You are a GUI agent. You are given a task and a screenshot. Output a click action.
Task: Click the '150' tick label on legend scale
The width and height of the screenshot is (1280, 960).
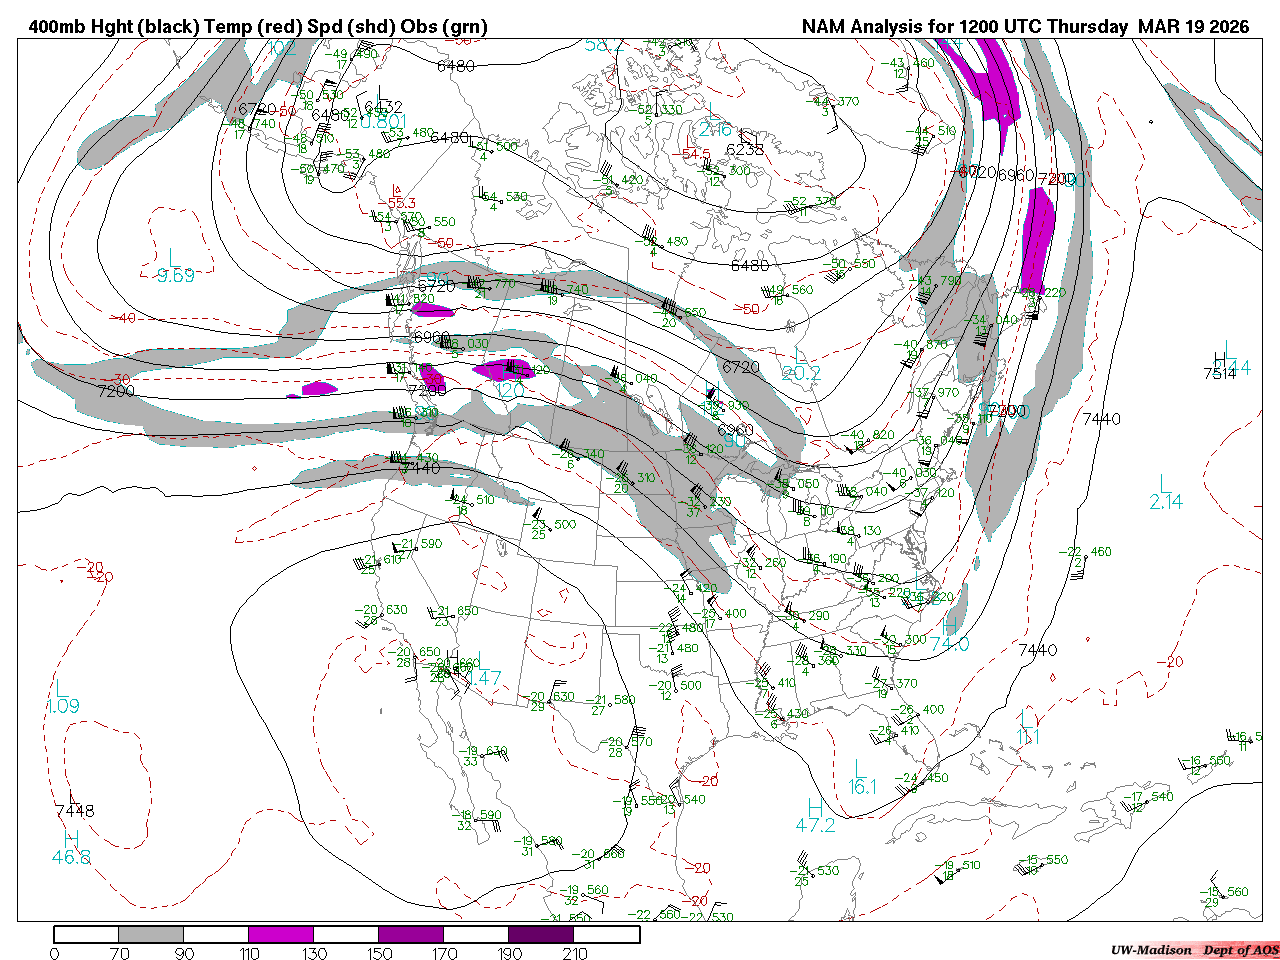click(379, 953)
